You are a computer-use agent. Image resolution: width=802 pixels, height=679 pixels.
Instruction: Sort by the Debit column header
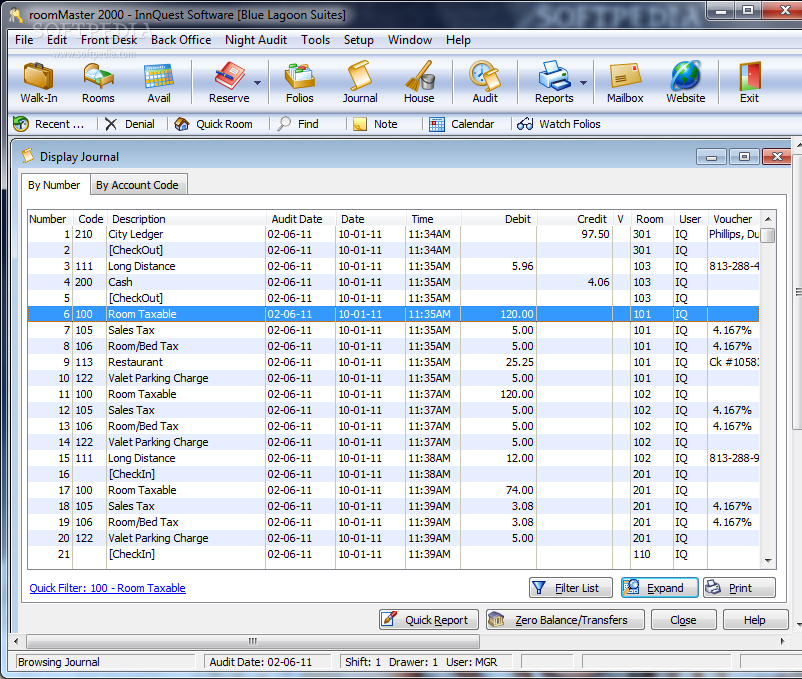tap(499, 219)
